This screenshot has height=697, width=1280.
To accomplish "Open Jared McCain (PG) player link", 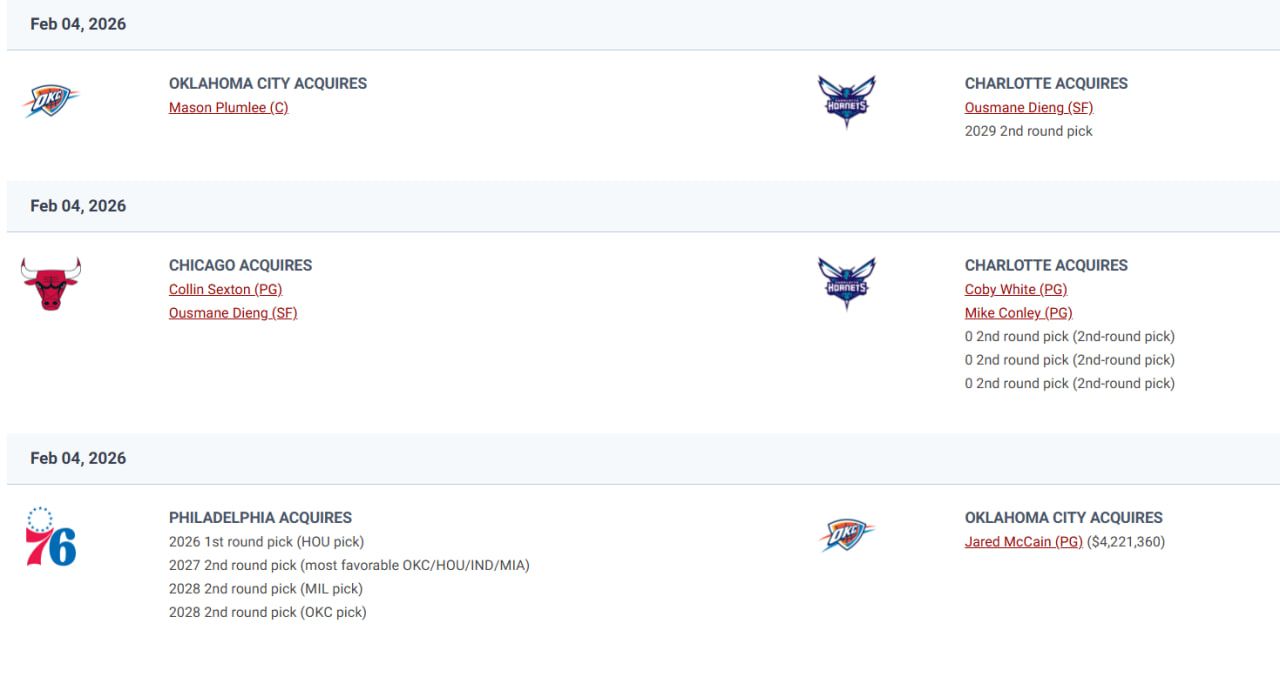I will tap(1023, 542).
